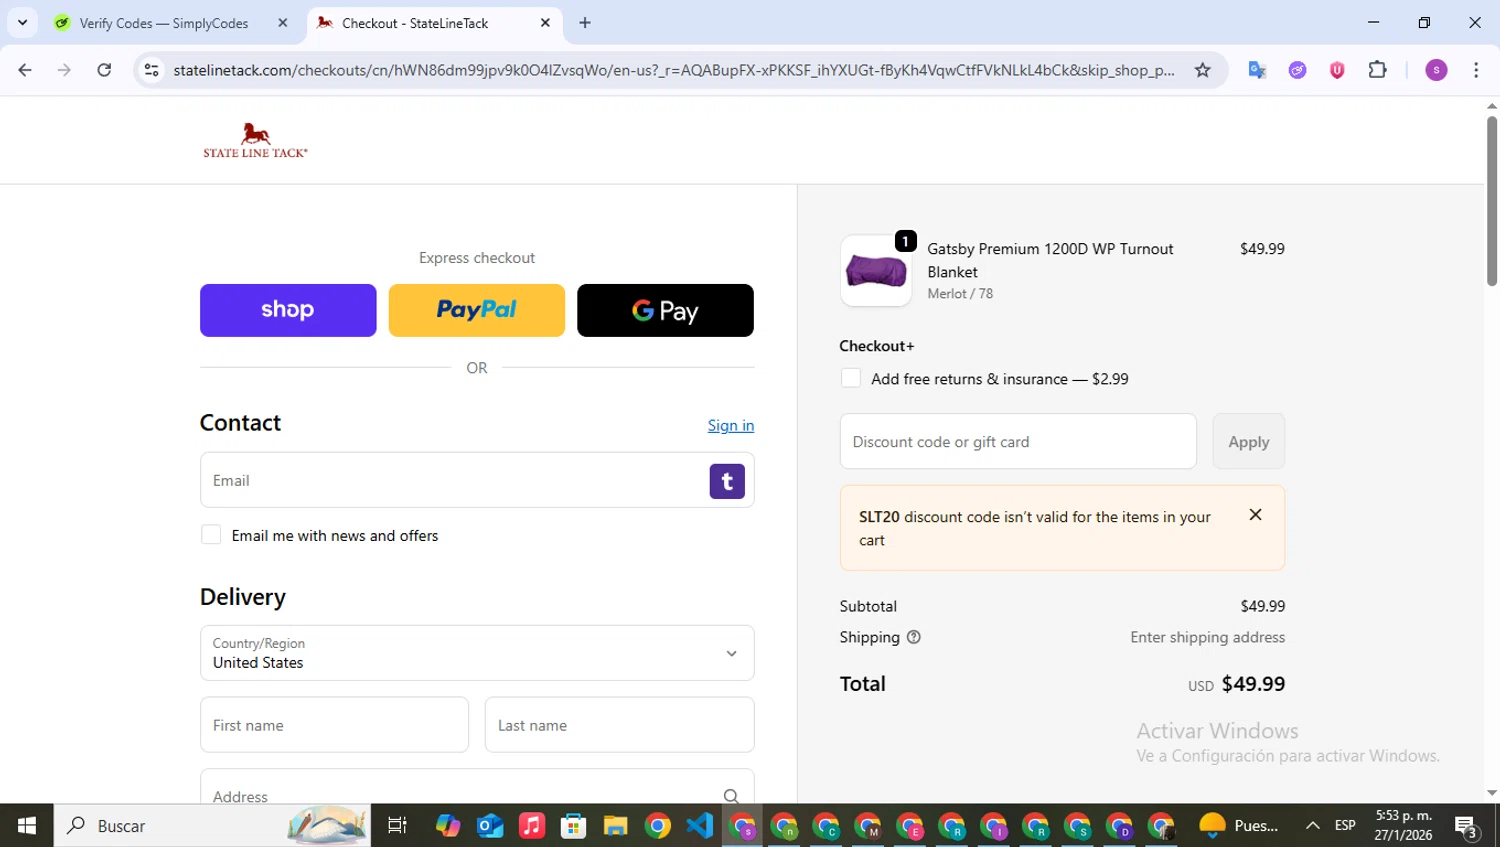Check 'Add free returns & insurance'

851,378
